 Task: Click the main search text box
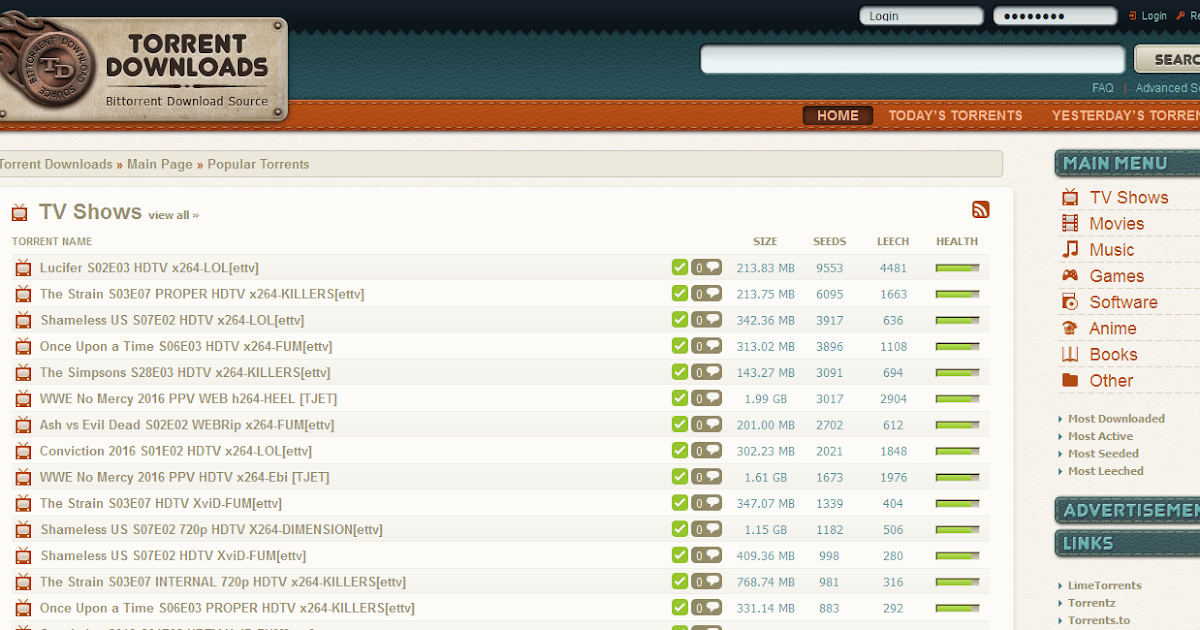[x=914, y=59]
